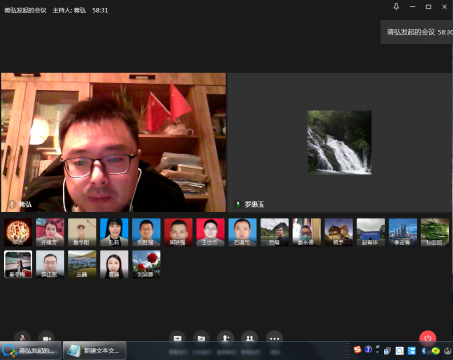Open the participants list icon
Viewport: 453px width, 360px height.
[249, 338]
